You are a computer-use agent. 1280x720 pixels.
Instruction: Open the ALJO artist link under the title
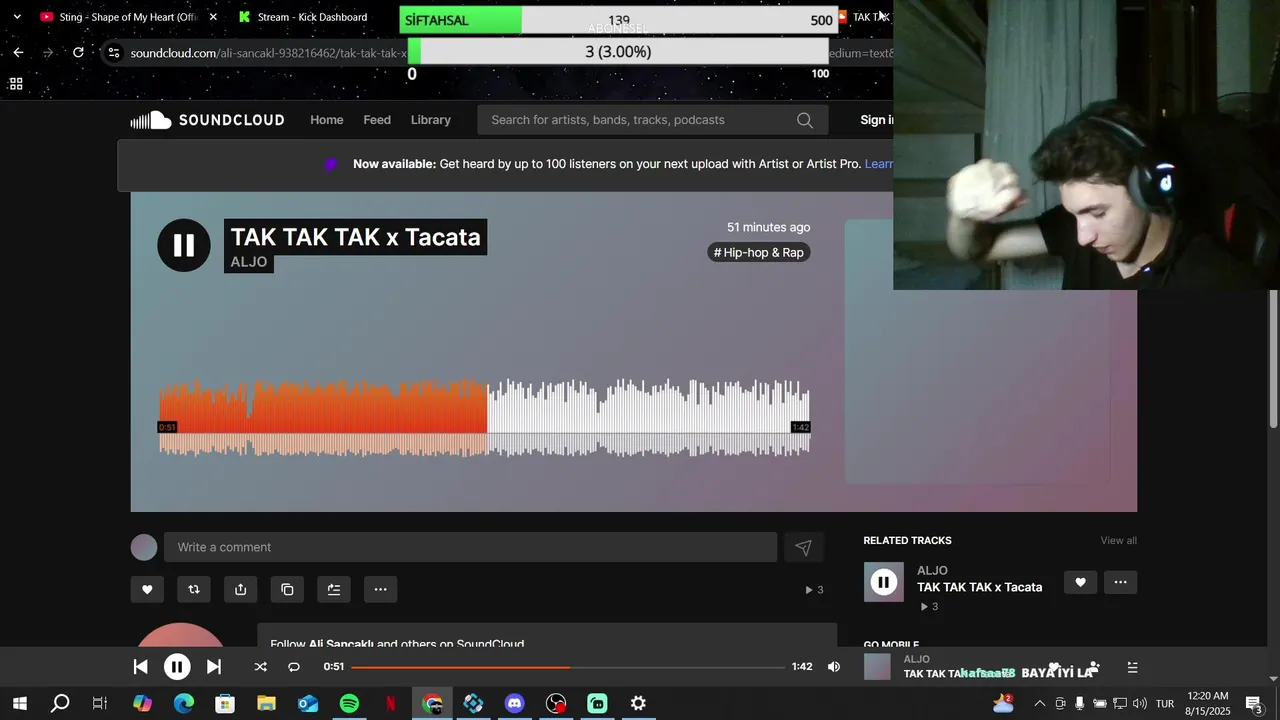tap(249, 262)
